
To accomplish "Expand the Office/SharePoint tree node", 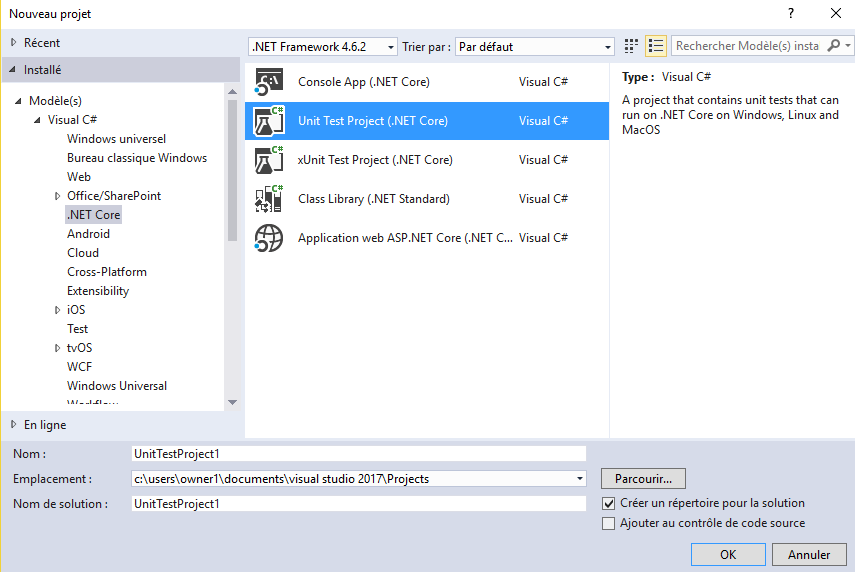I will click(57, 196).
